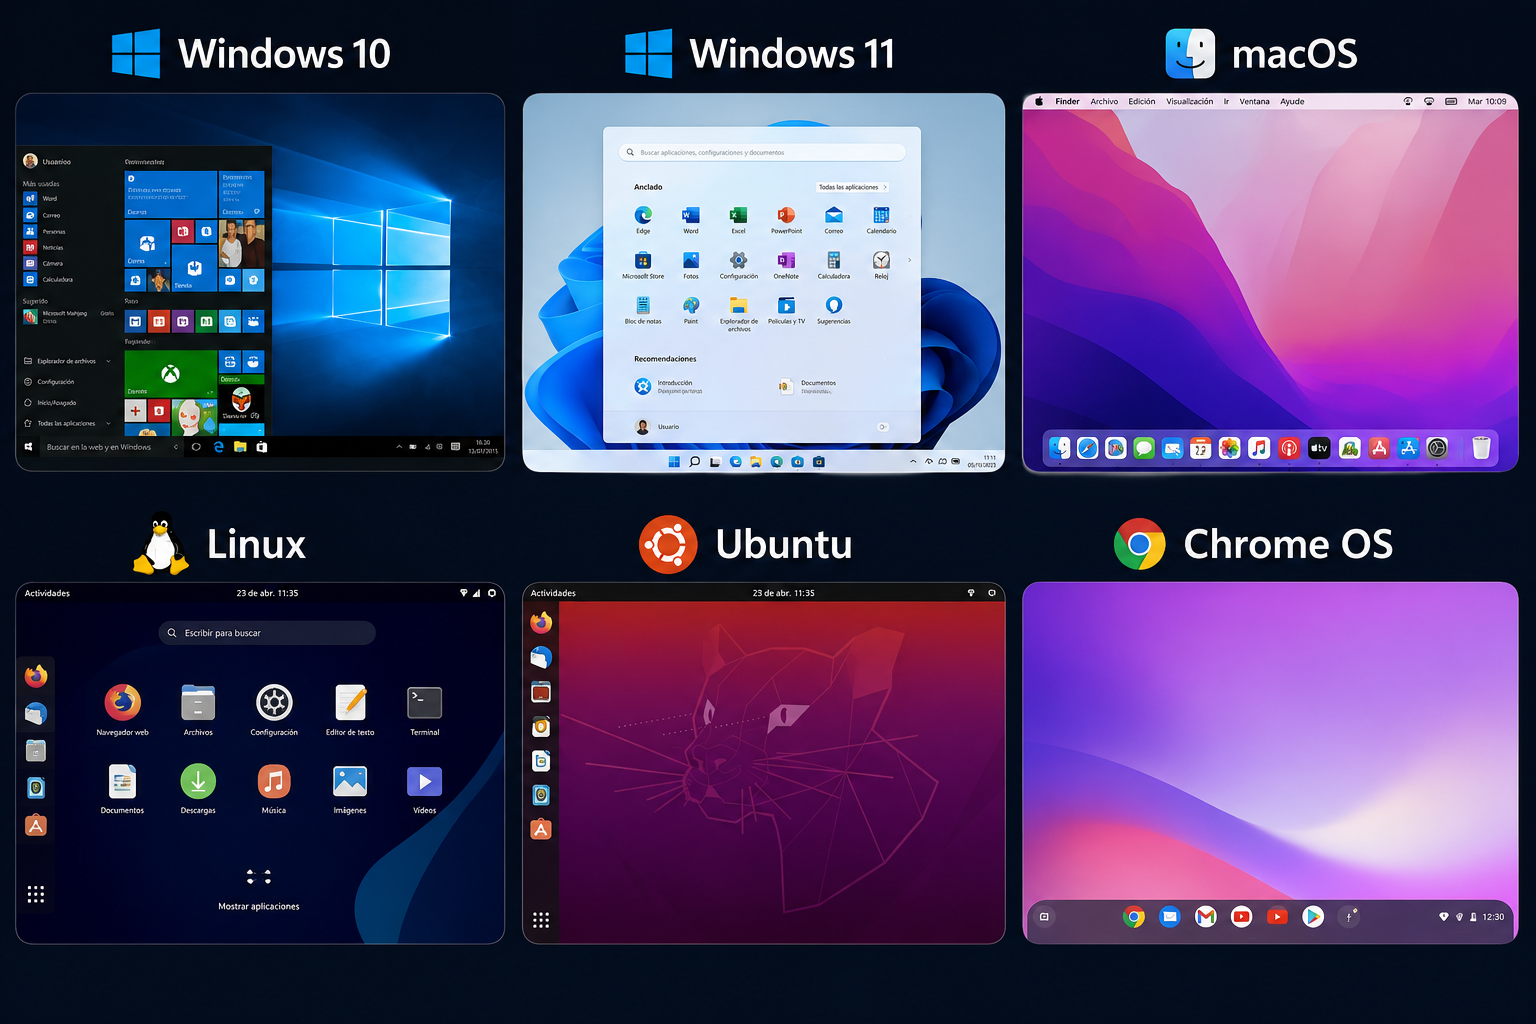Image resolution: width=1536 pixels, height=1024 pixels.
Task: Click Cortana circle on Windows 10 taskbar
Action: 196,447
